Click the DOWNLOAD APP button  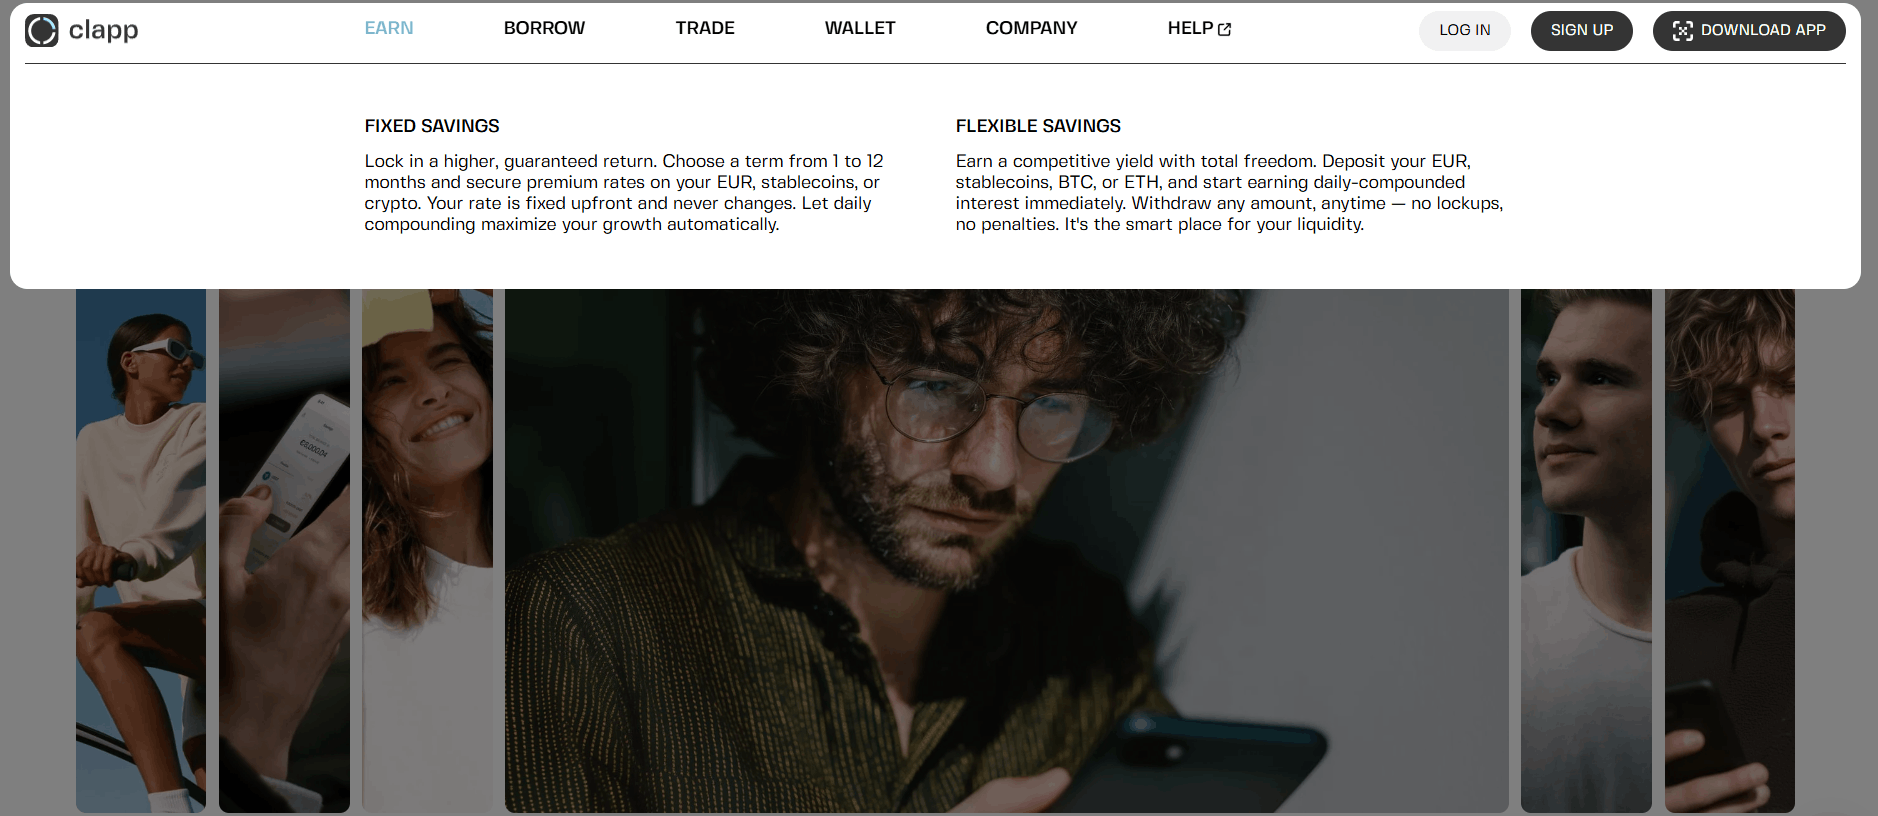click(1749, 31)
